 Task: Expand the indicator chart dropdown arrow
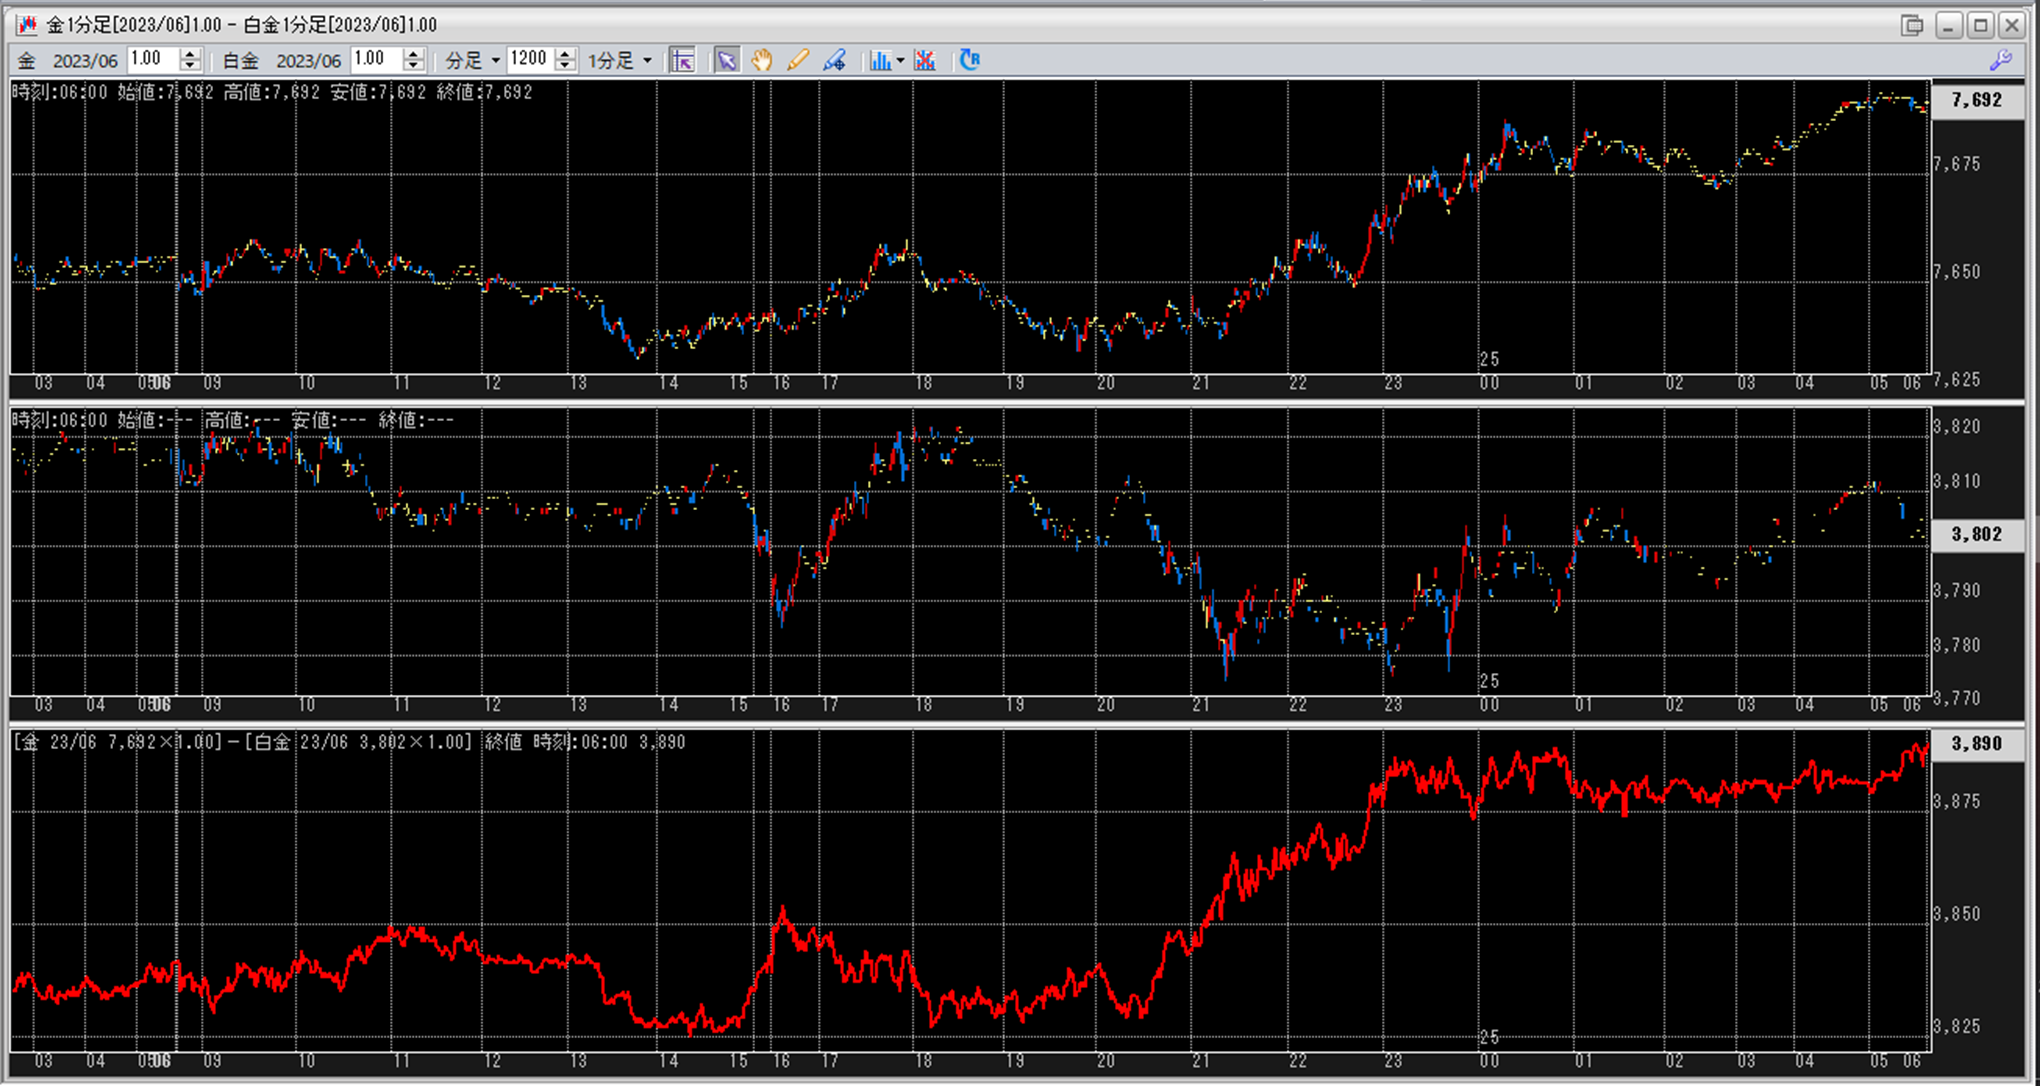point(900,61)
